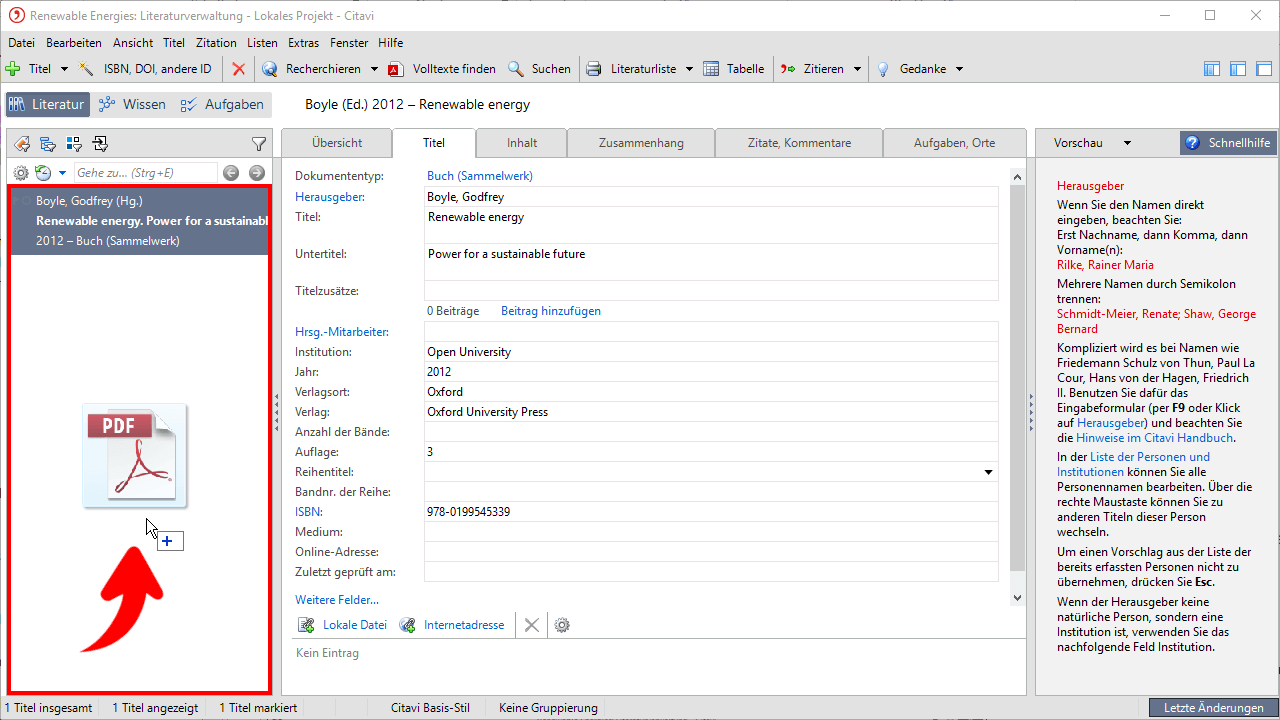Open the gear options beside Internetadresse
The width and height of the screenshot is (1280, 720).
(562, 625)
